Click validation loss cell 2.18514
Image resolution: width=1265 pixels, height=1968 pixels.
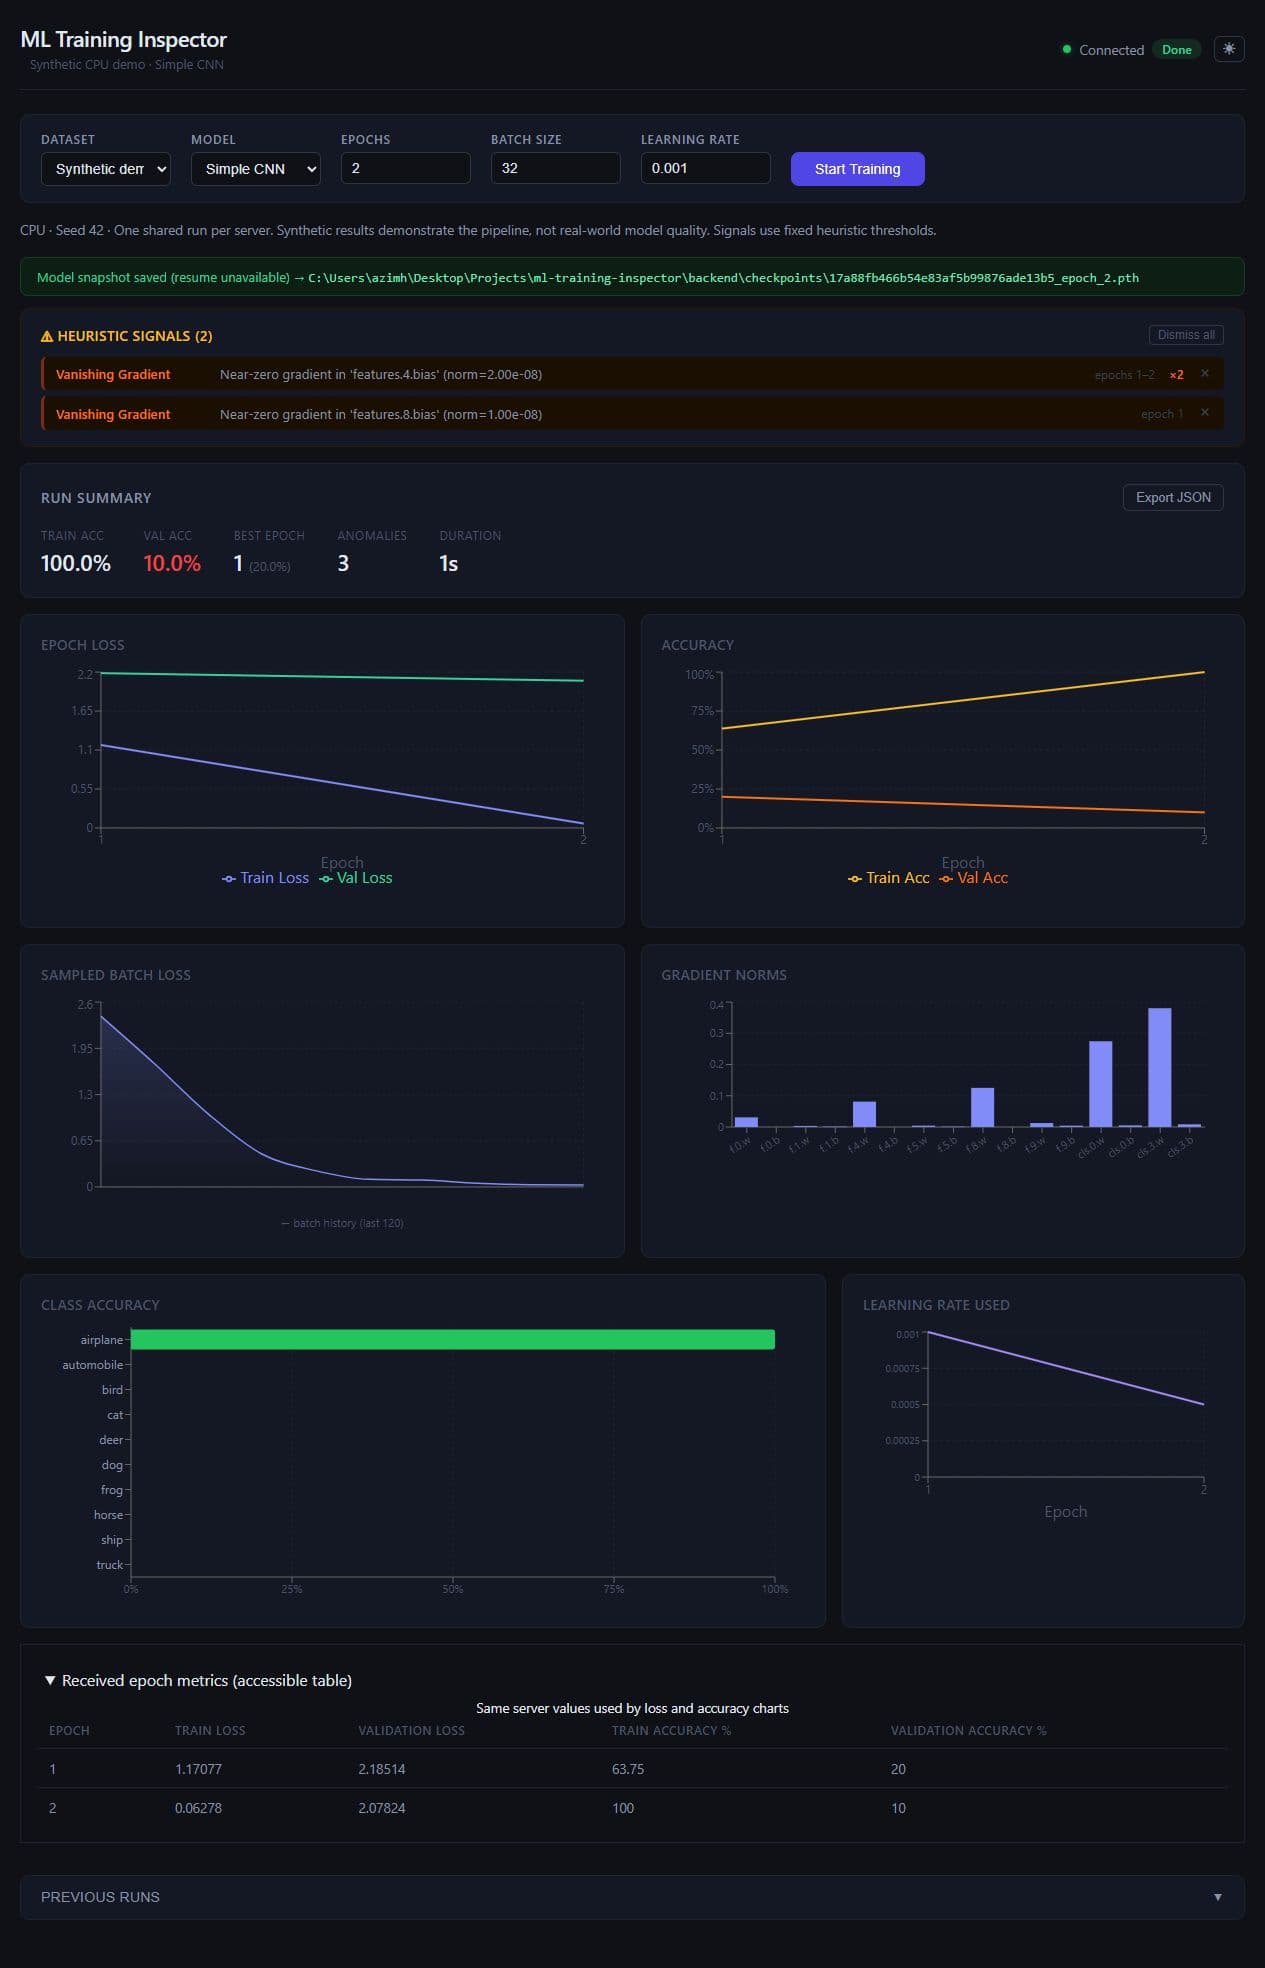(382, 1769)
